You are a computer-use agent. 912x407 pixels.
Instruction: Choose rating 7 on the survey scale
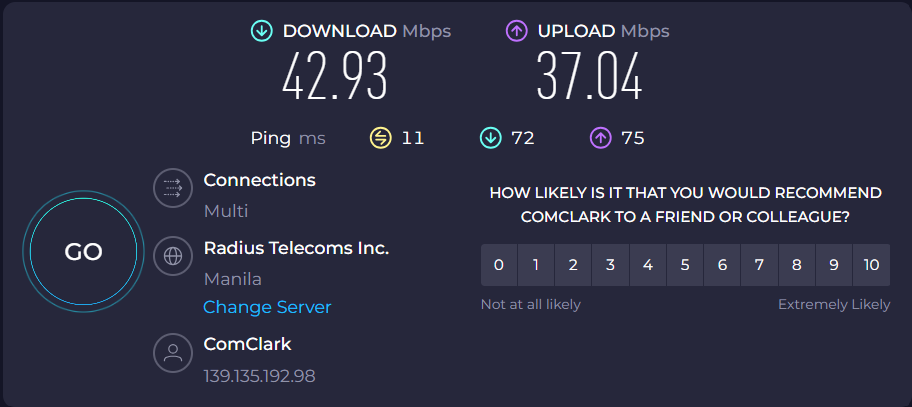point(759,265)
